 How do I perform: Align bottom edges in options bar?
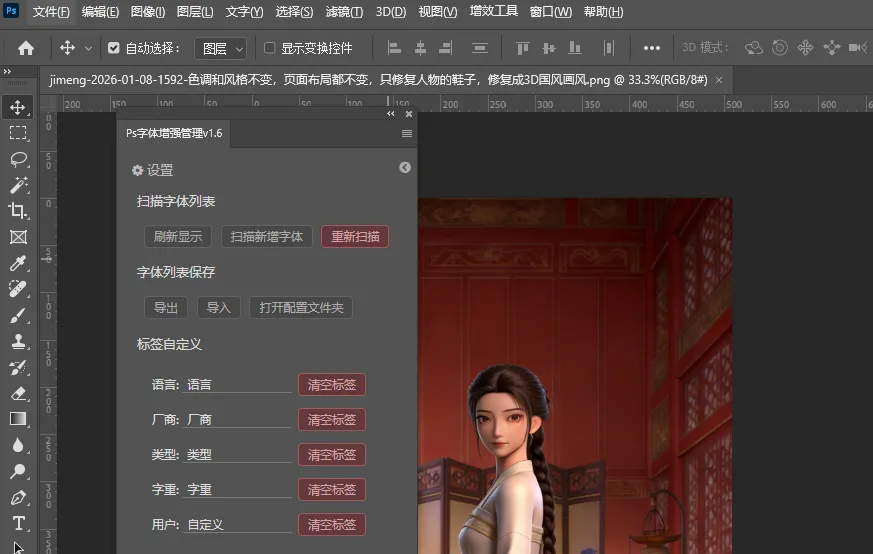[x=575, y=48]
